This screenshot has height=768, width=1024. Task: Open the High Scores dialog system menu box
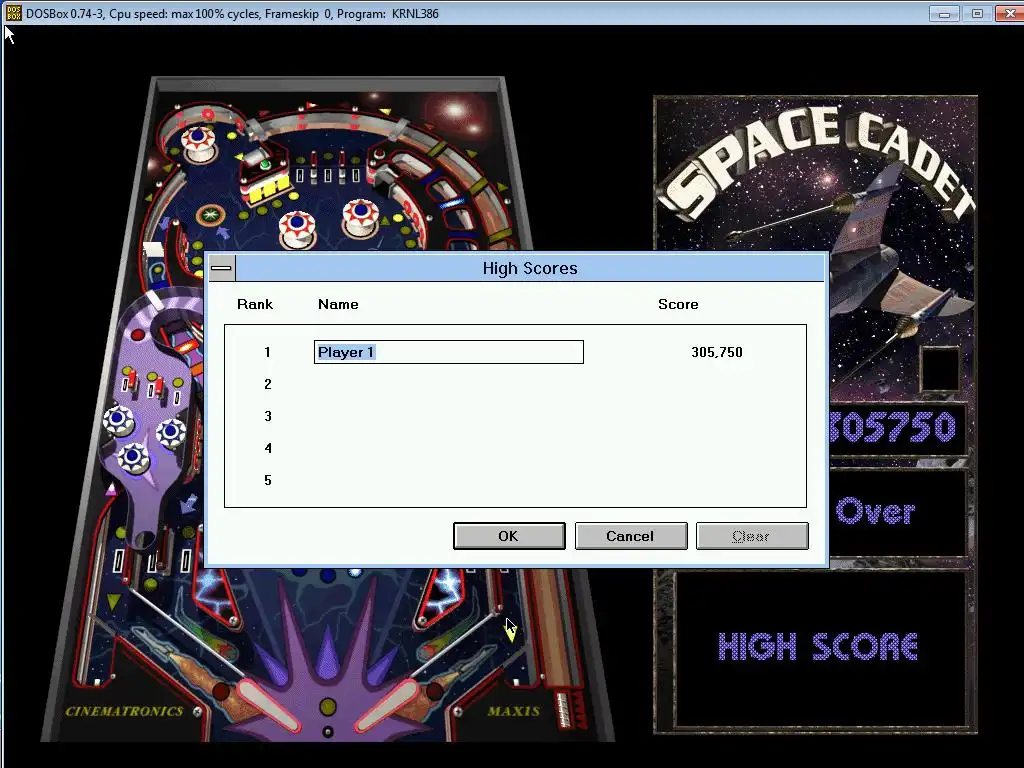[222, 268]
